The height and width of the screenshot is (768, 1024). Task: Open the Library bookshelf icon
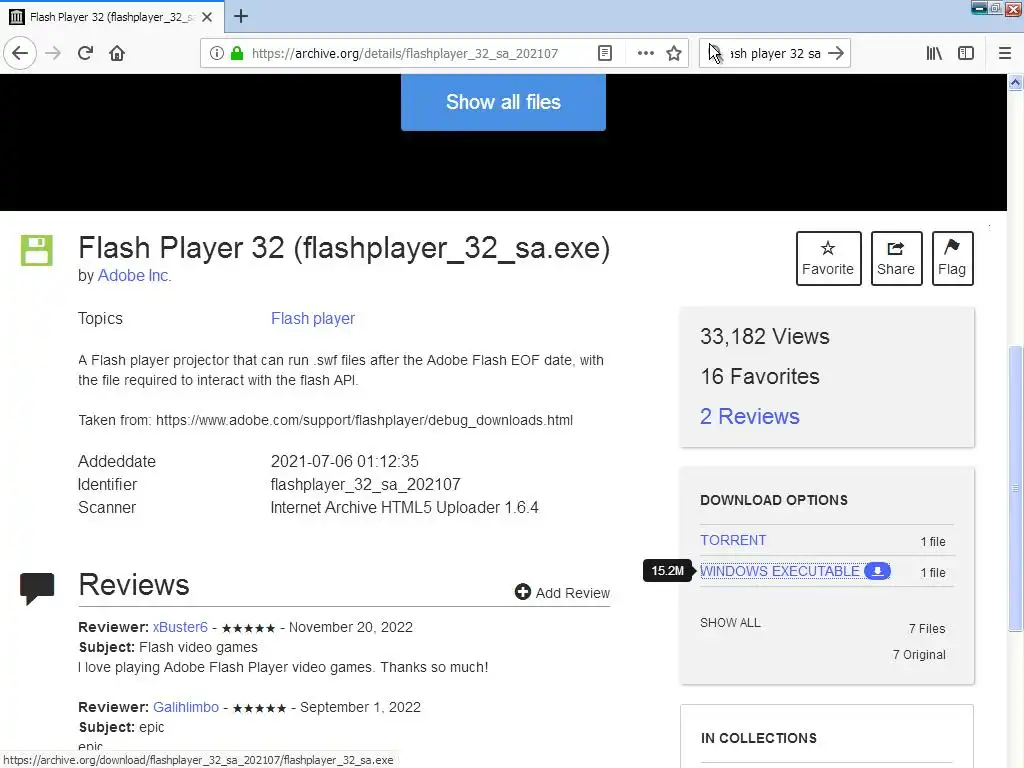pyautogui.click(x=934, y=53)
